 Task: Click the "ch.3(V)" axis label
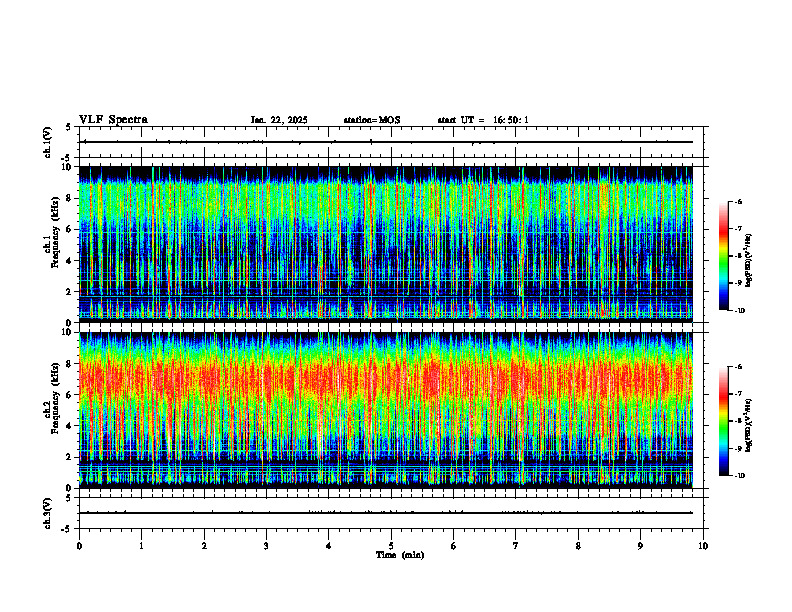click(47, 514)
